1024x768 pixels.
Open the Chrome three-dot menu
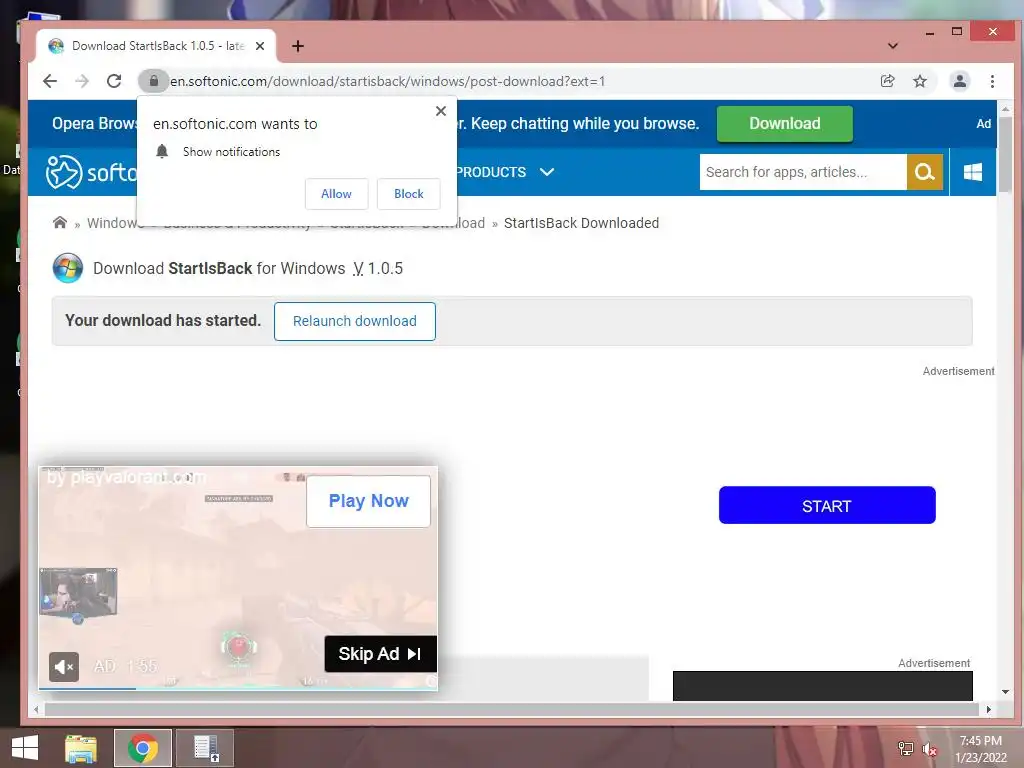(993, 81)
